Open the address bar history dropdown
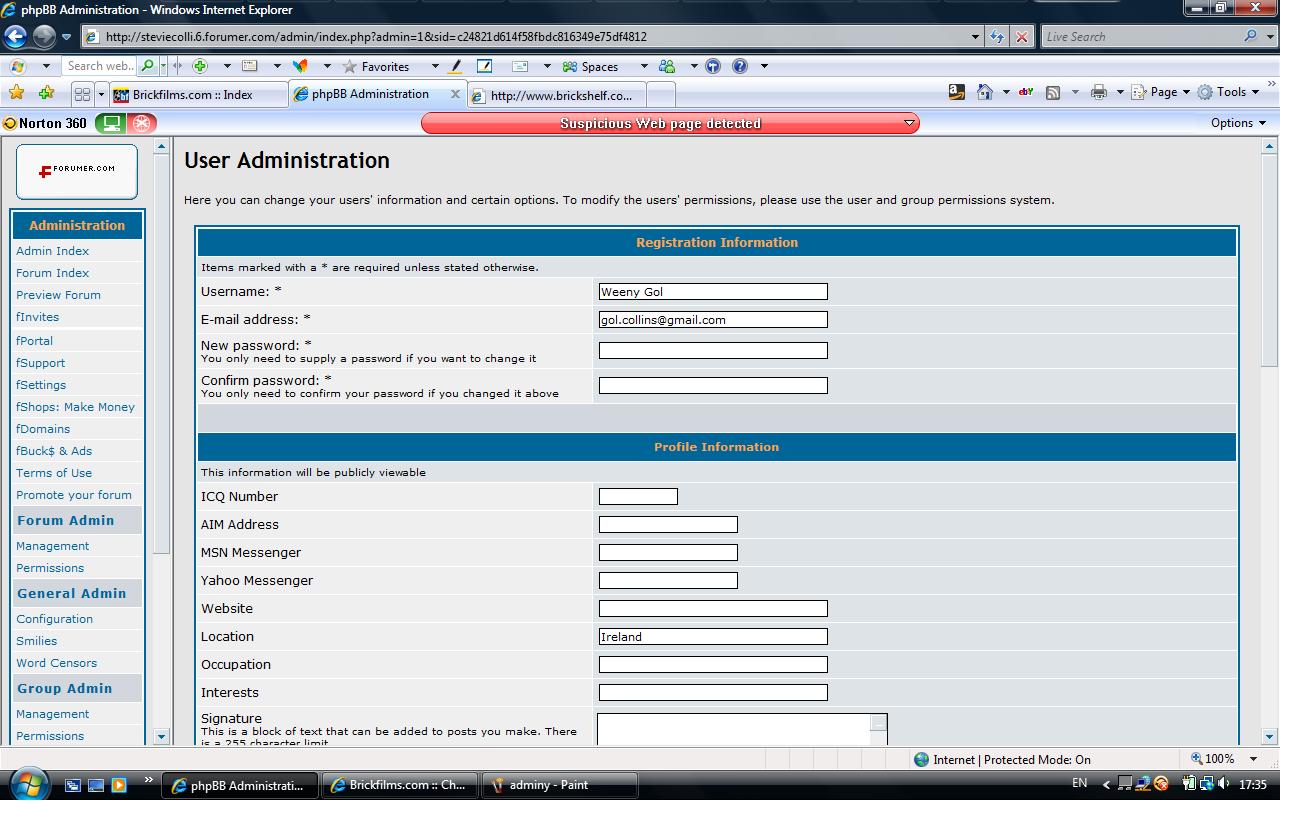The width and height of the screenshot is (1292, 834). [x=976, y=37]
